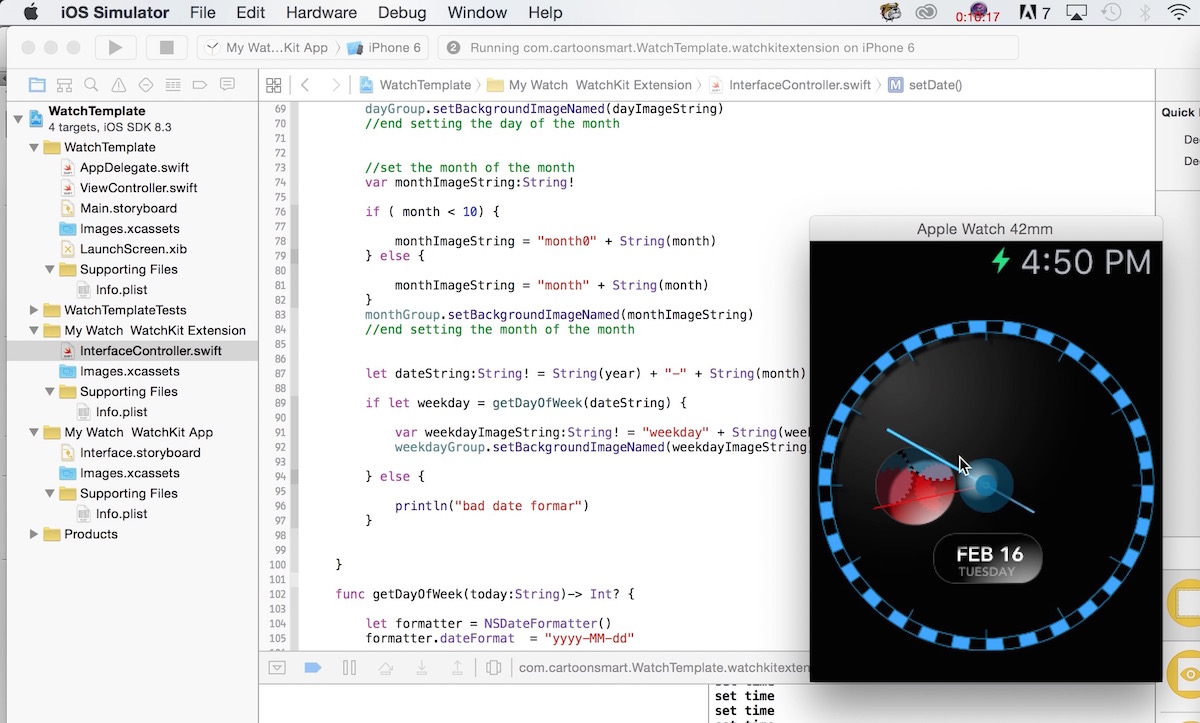Viewport: 1200px width, 723px height.
Task: Go forward in editor history
Action: pos(336,85)
